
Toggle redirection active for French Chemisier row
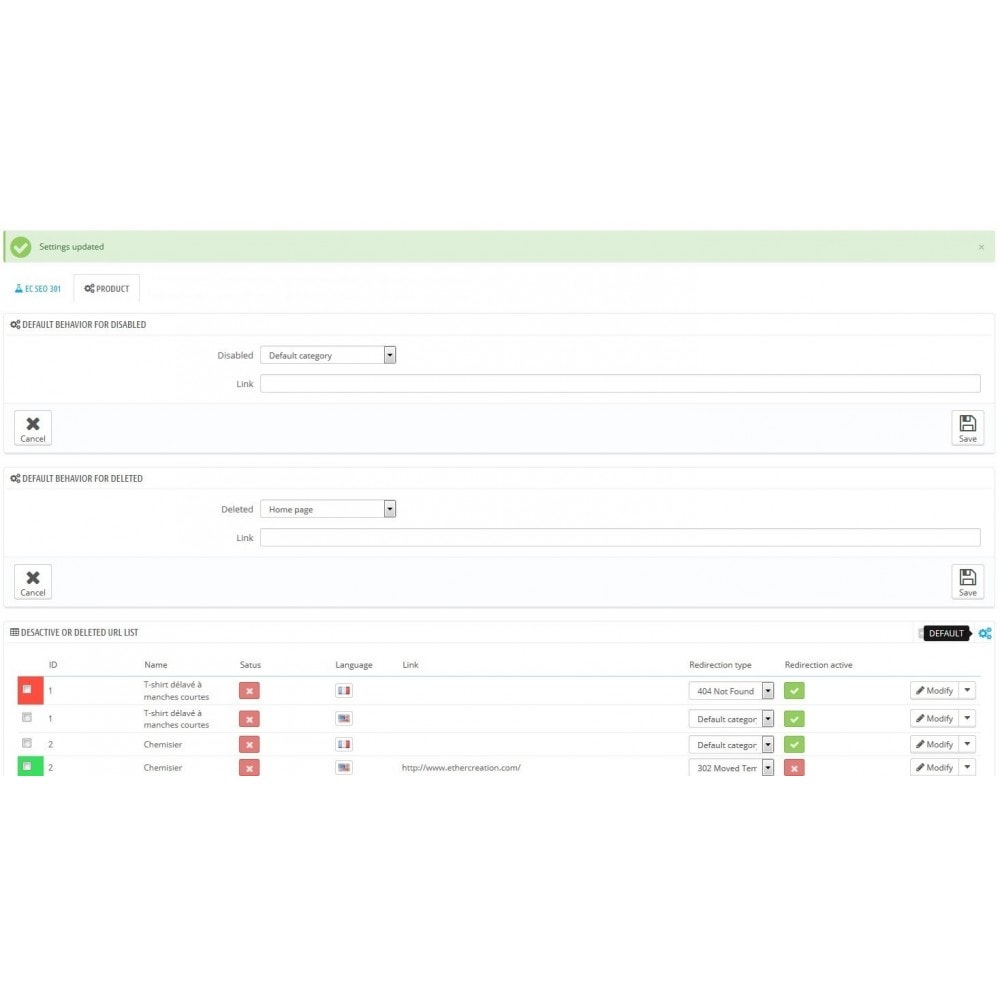(x=794, y=745)
